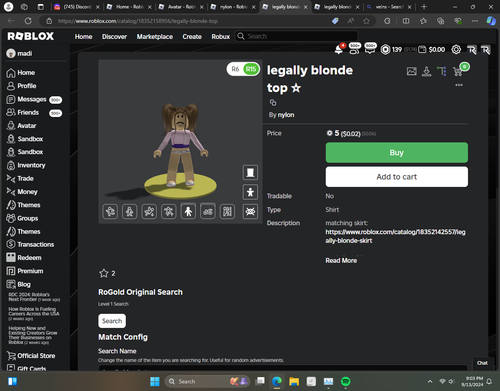Open the Home top navigation item
The height and width of the screenshot is (391, 500).
(x=83, y=36)
